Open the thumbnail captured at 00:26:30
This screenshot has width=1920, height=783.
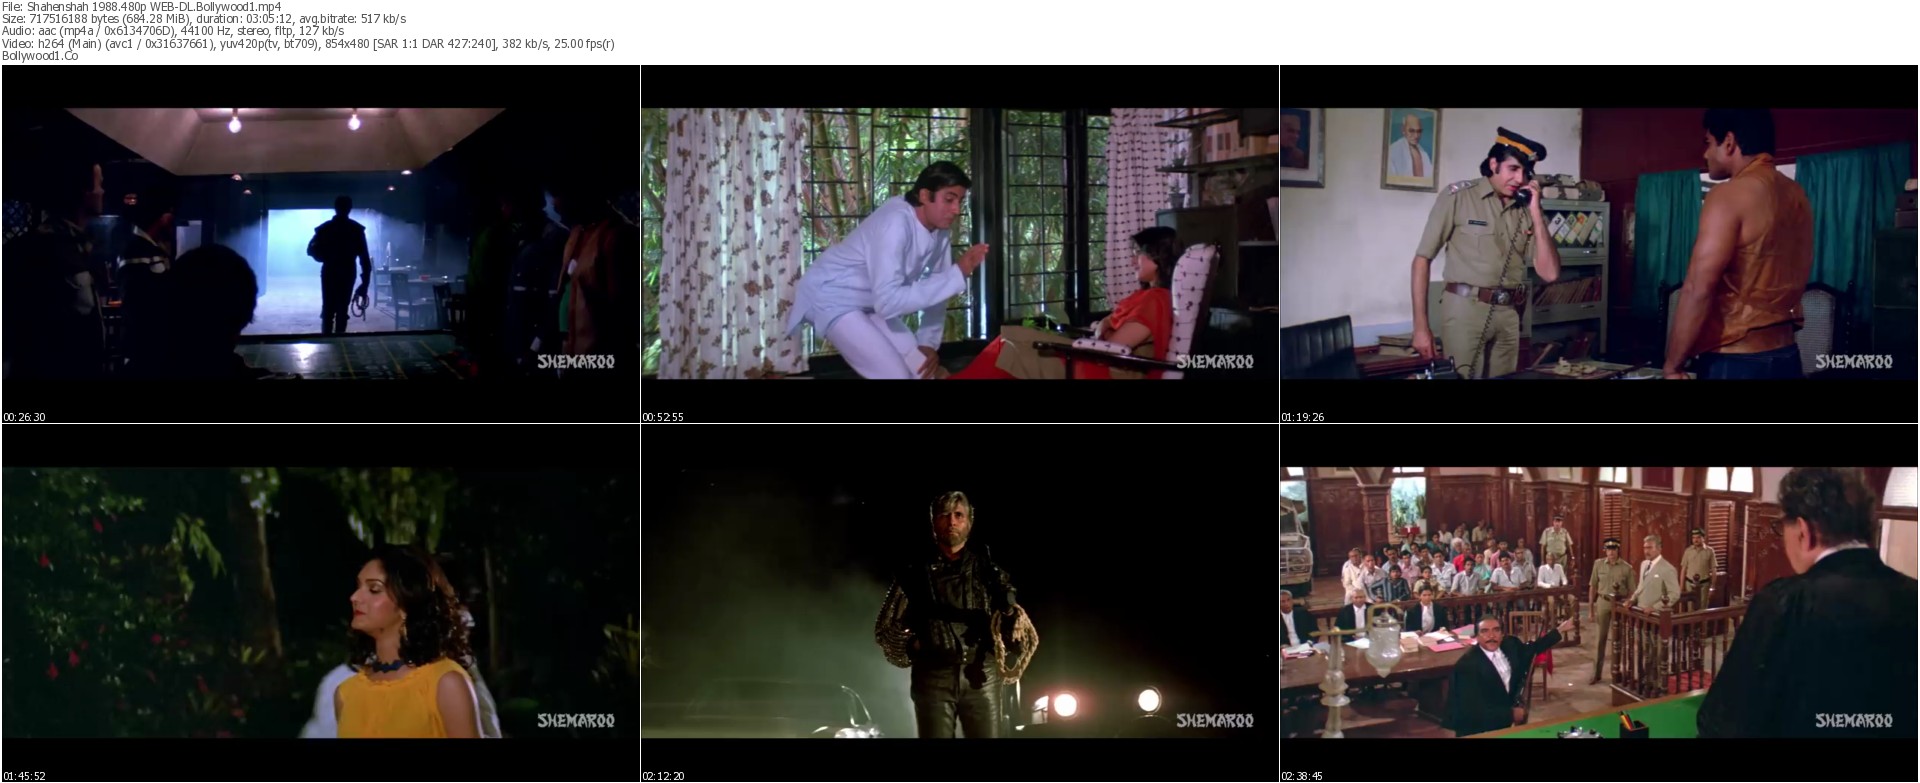click(320, 244)
